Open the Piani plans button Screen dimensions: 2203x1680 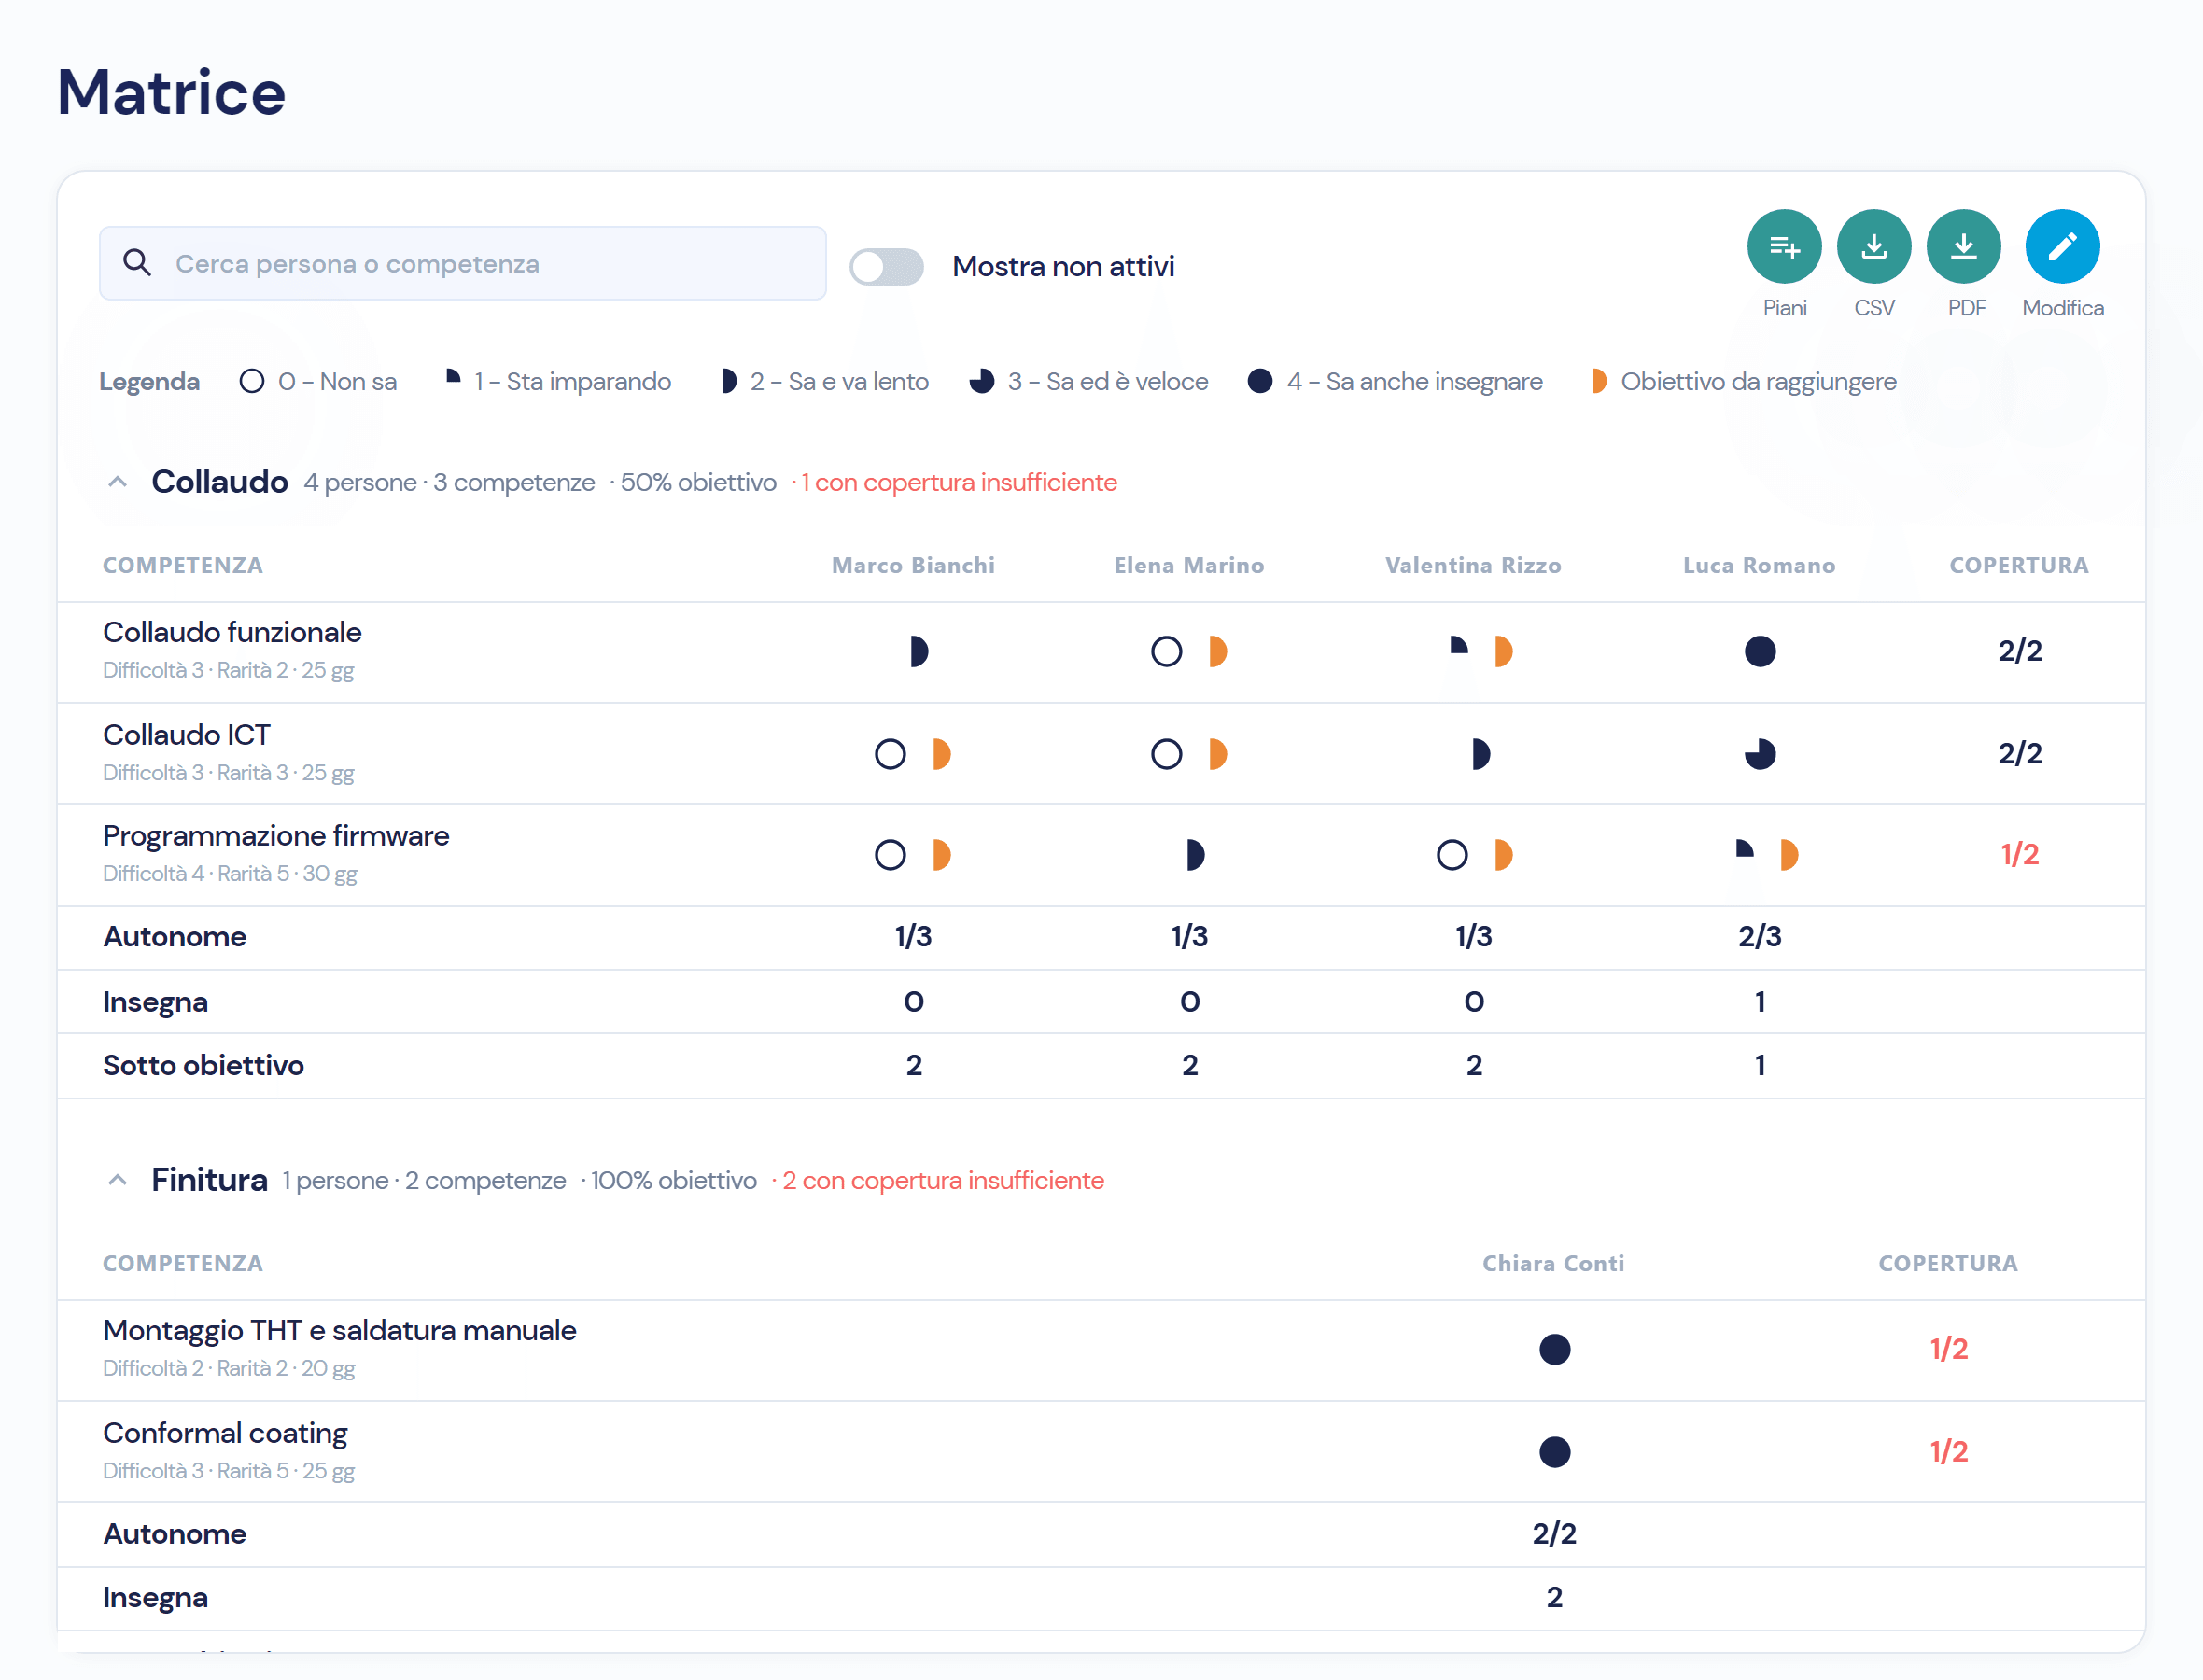tap(1783, 246)
